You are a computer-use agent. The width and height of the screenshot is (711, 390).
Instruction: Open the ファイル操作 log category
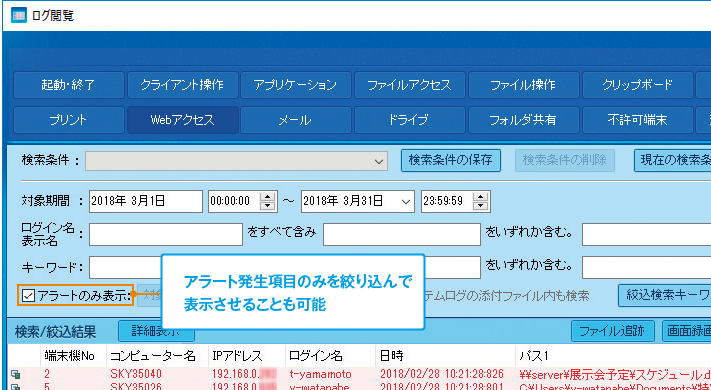[x=523, y=85]
